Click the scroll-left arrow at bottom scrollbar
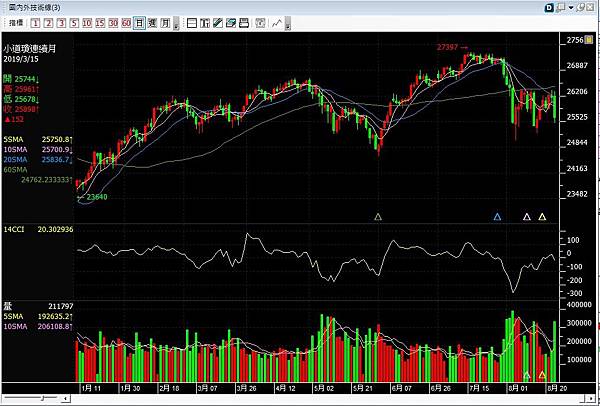 (67, 398)
